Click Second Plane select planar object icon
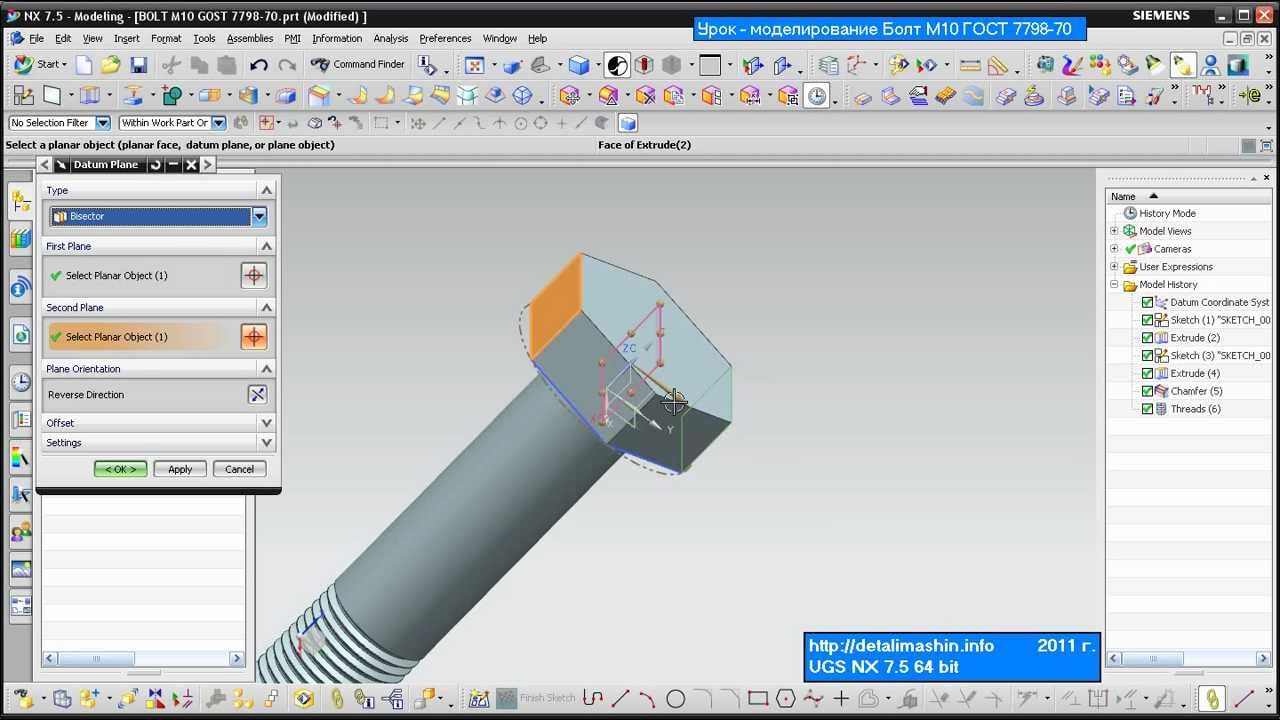Screen dimensions: 1280x720 [x=254, y=337]
